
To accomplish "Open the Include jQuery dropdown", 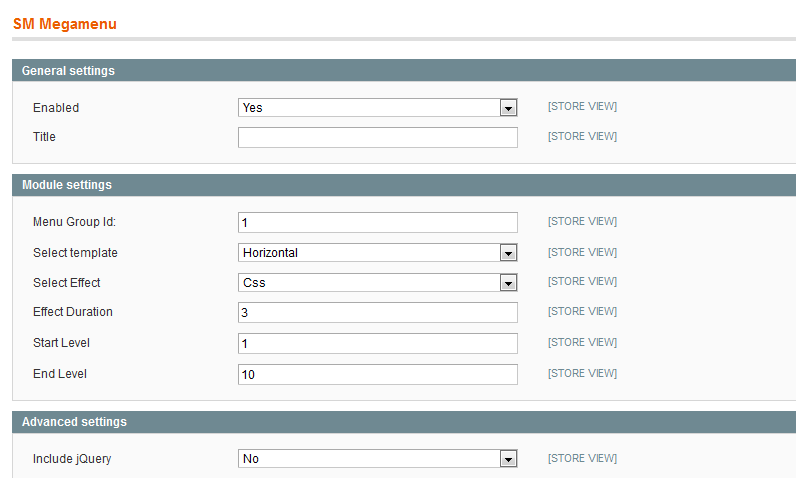I will click(377, 459).
